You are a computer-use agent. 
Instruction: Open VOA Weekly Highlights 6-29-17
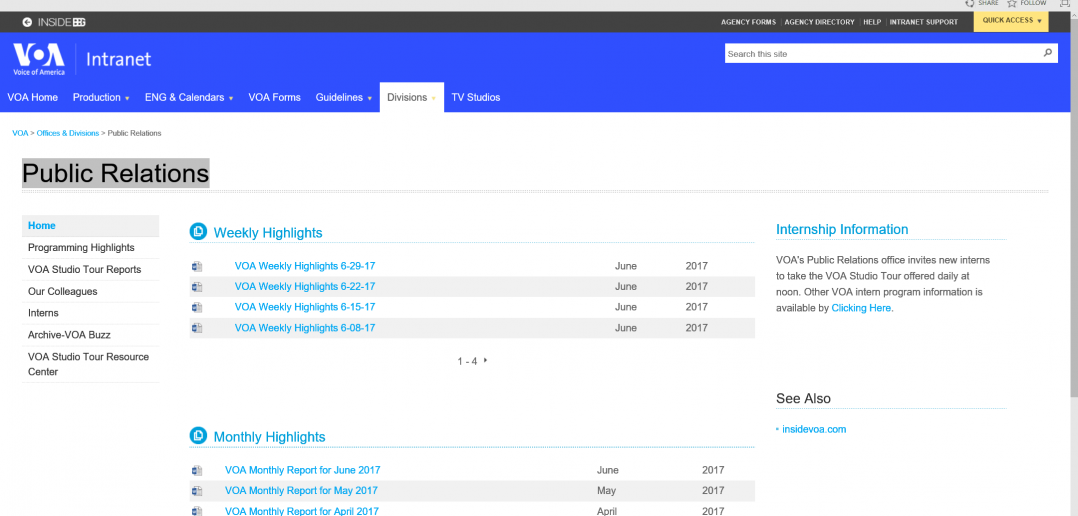(x=305, y=266)
